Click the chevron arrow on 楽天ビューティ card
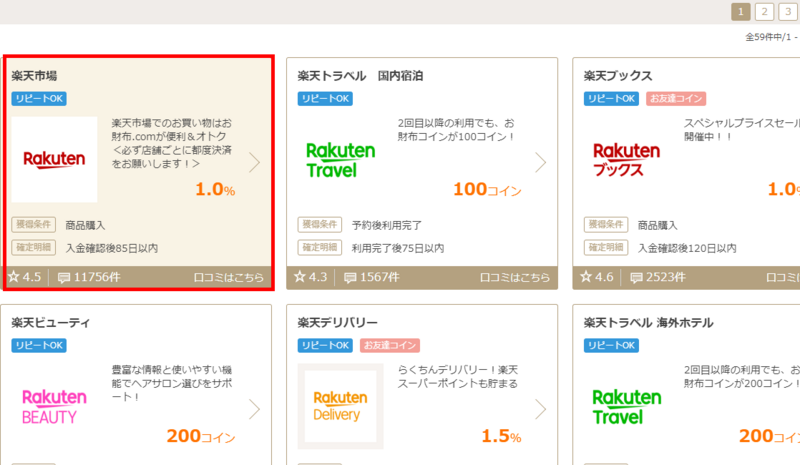 coord(254,409)
